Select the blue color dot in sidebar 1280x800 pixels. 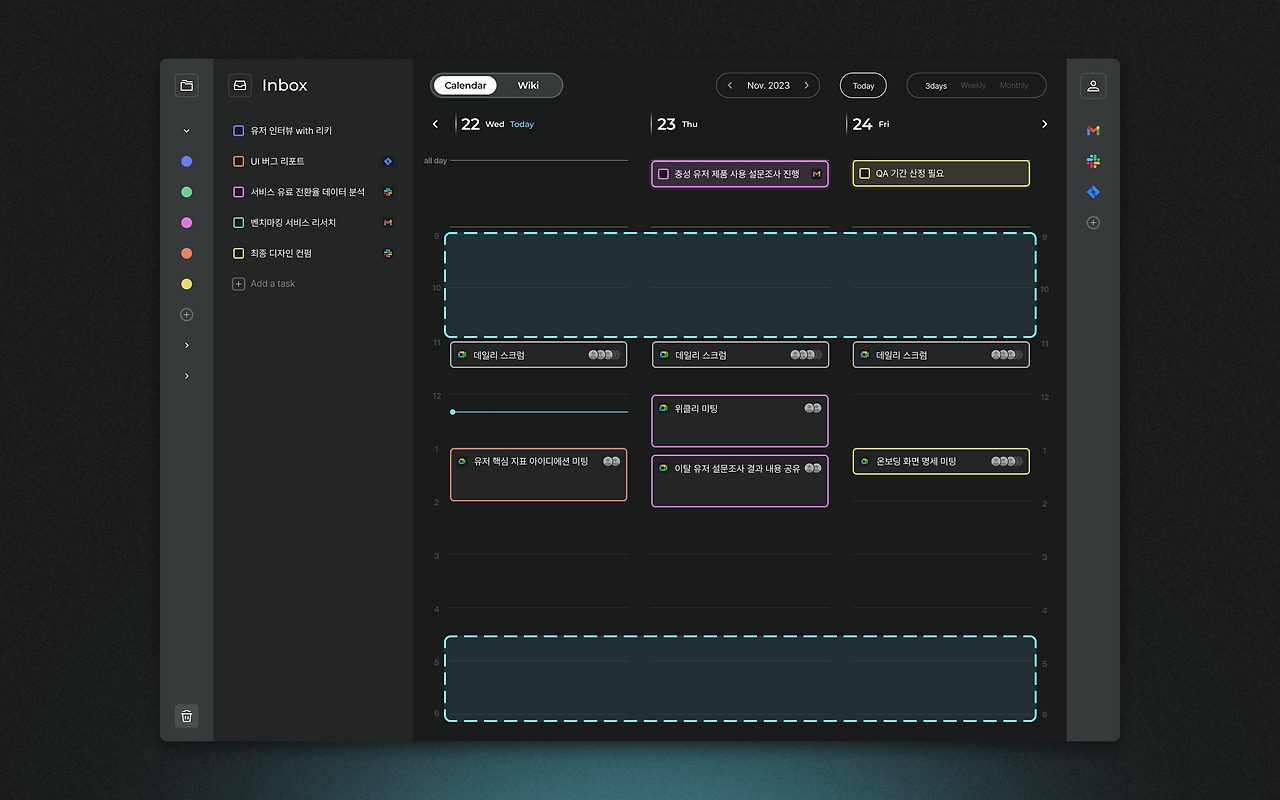point(187,161)
